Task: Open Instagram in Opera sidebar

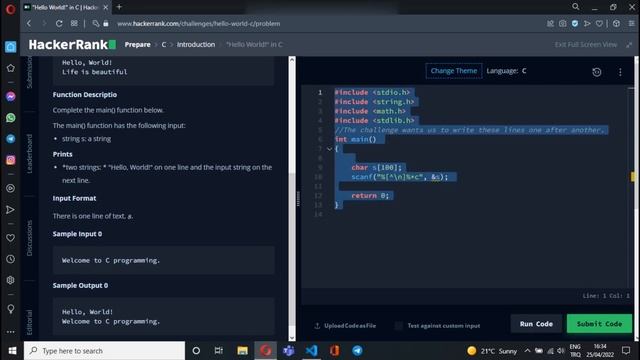Action: pyautogui.click(x=11, y=160)
